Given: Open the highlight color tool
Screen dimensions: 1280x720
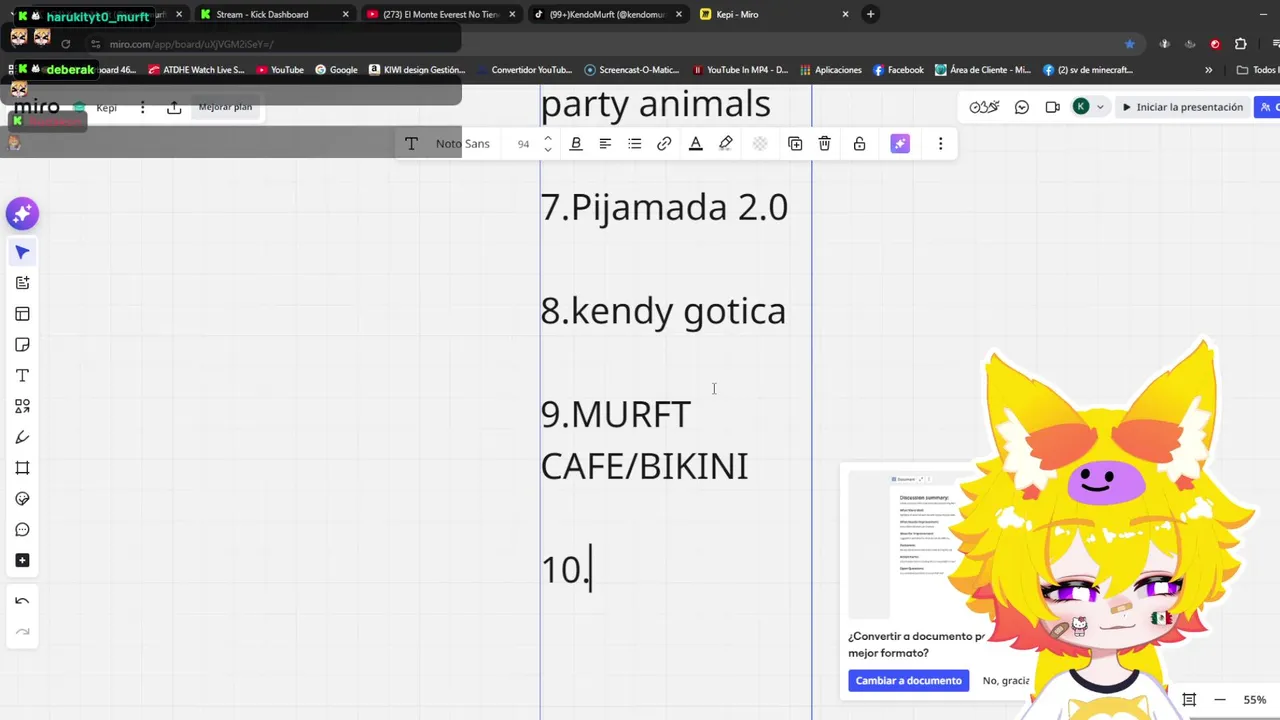Looking at the screenshot, I should (x=726, y=144).
